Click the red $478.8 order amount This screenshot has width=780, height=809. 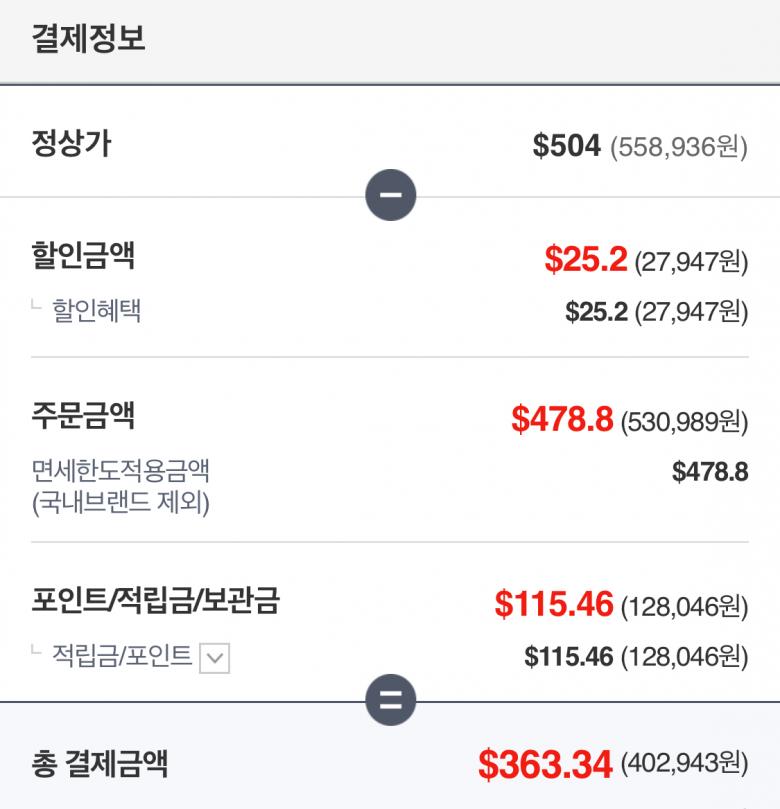coord(562,420)
